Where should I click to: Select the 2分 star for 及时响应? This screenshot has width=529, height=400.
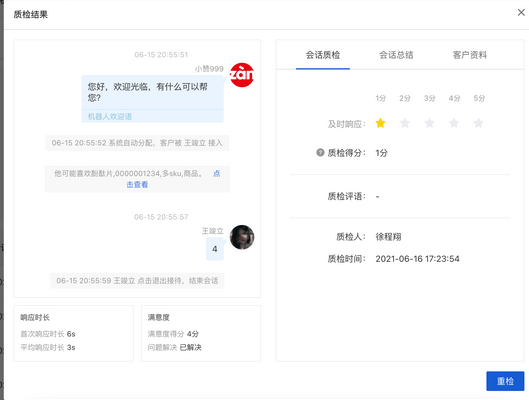pos(405,123)
